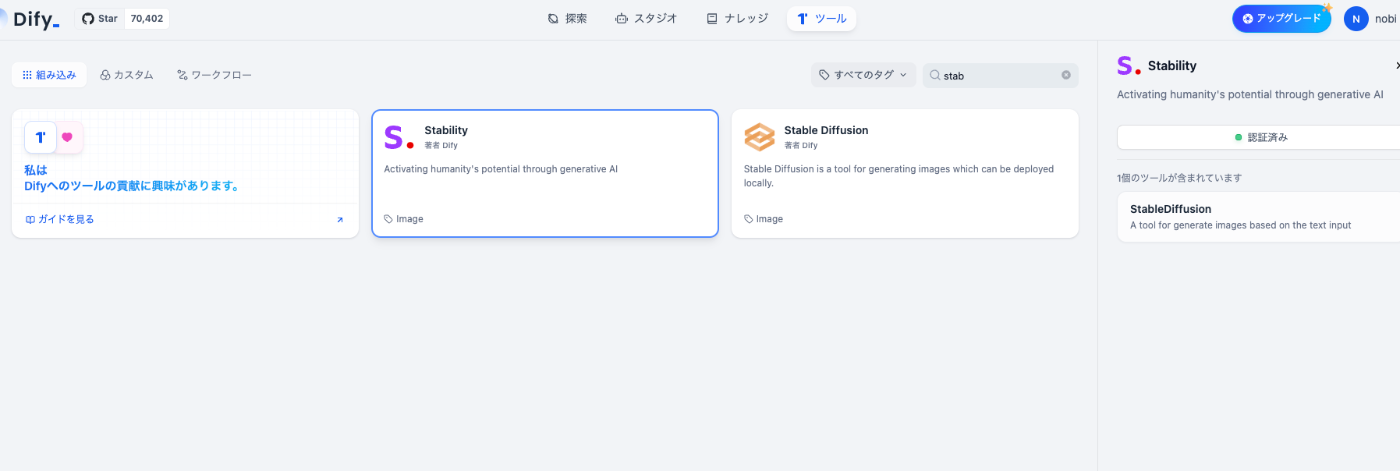Screen dimensions: 1400x471
Task: Click the search field containing stab
Action: [1000, 75]
